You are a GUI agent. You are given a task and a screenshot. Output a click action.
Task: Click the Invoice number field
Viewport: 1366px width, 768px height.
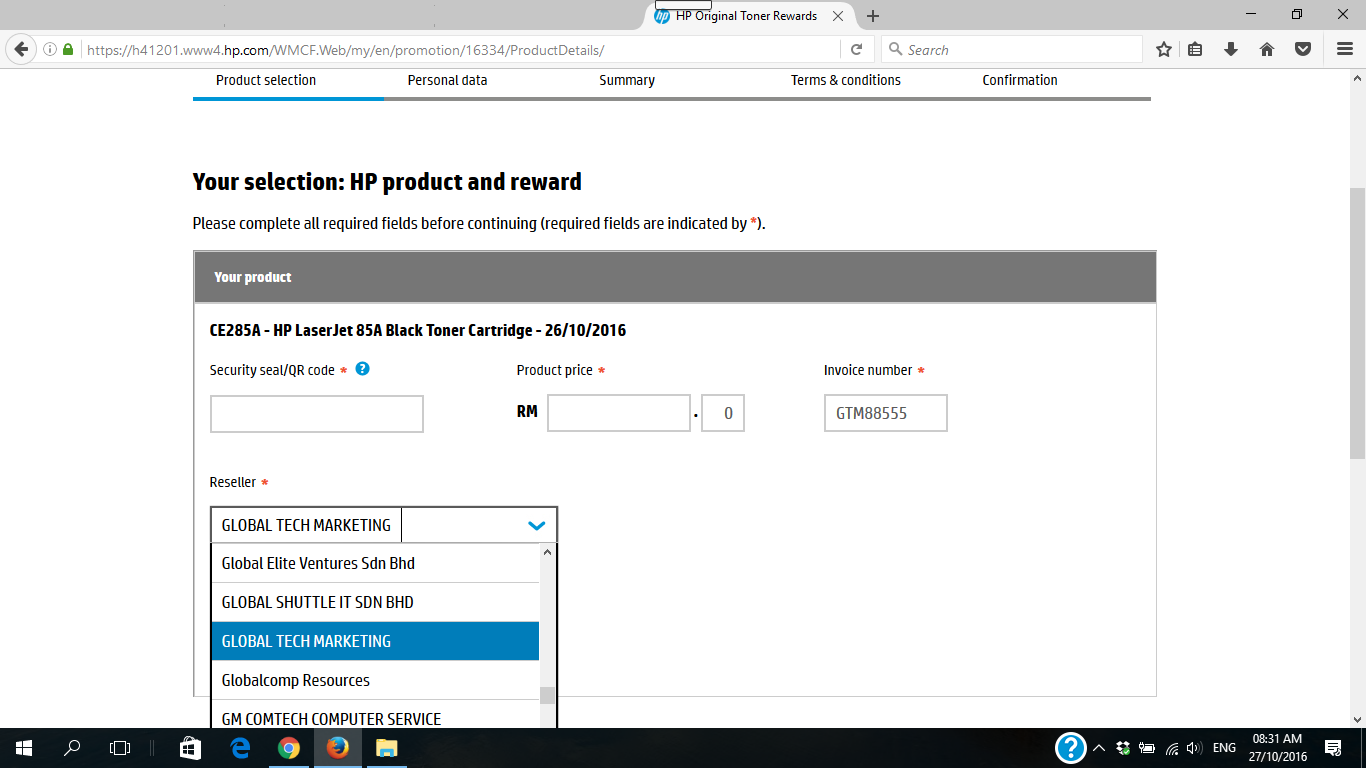coord(886,413)
